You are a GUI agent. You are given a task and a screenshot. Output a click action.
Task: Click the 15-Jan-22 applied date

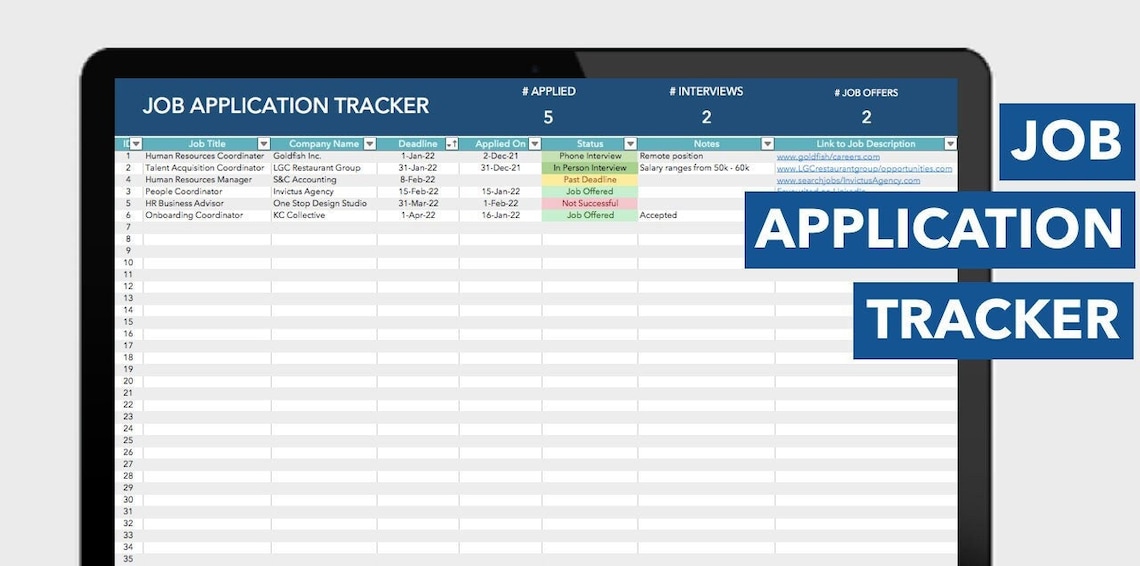tap(501, 191)
